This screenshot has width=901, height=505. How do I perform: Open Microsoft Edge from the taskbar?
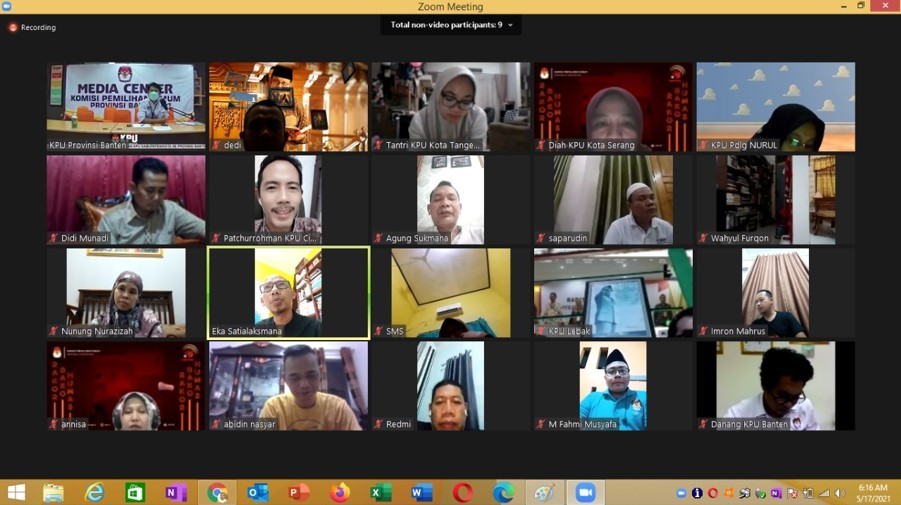pos(503,492)
